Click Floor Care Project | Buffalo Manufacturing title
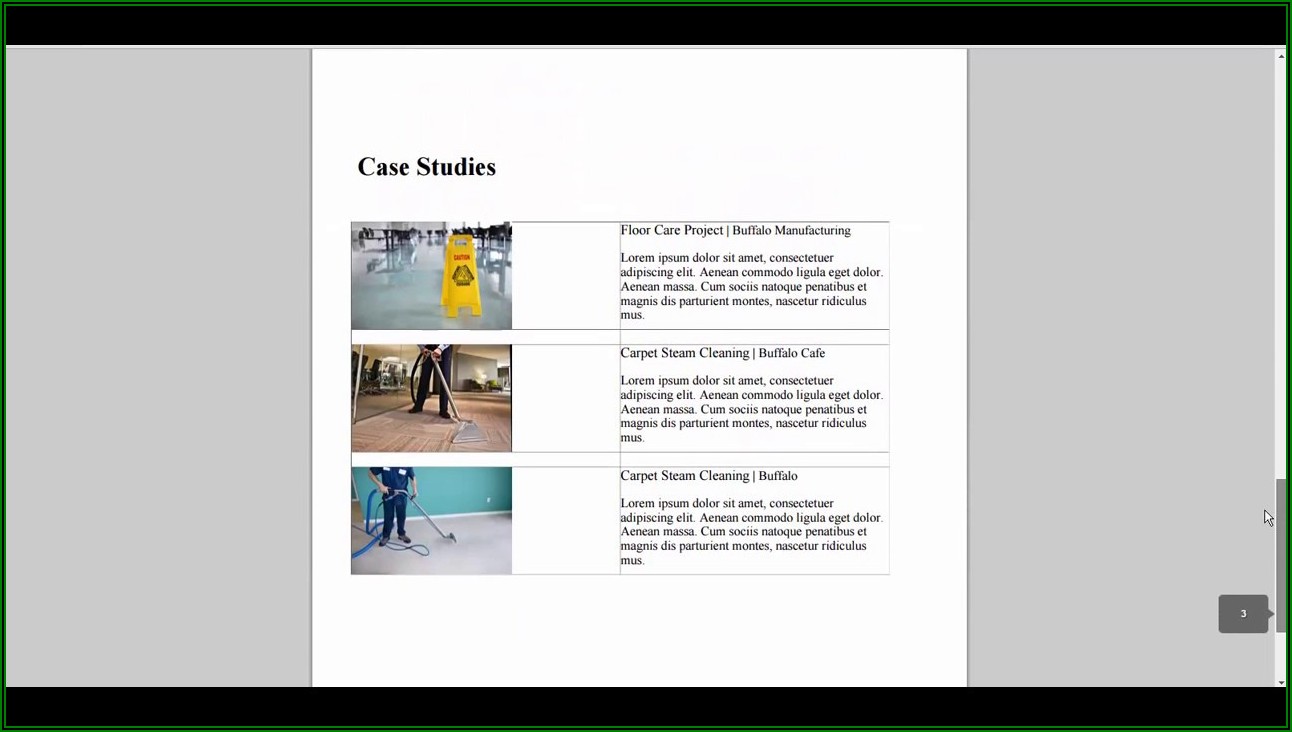This screenshot has width=1292, height=732. point(735,231)
